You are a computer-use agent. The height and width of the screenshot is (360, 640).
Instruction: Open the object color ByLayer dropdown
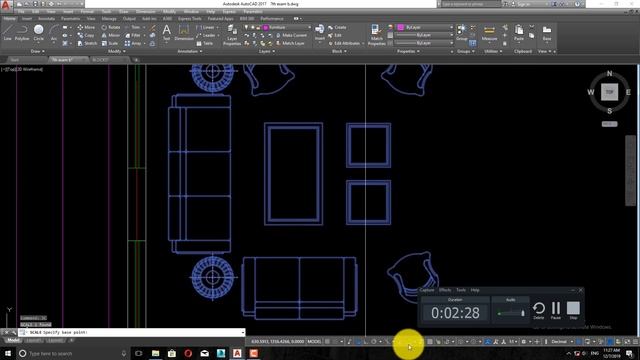tap(425, 27)
